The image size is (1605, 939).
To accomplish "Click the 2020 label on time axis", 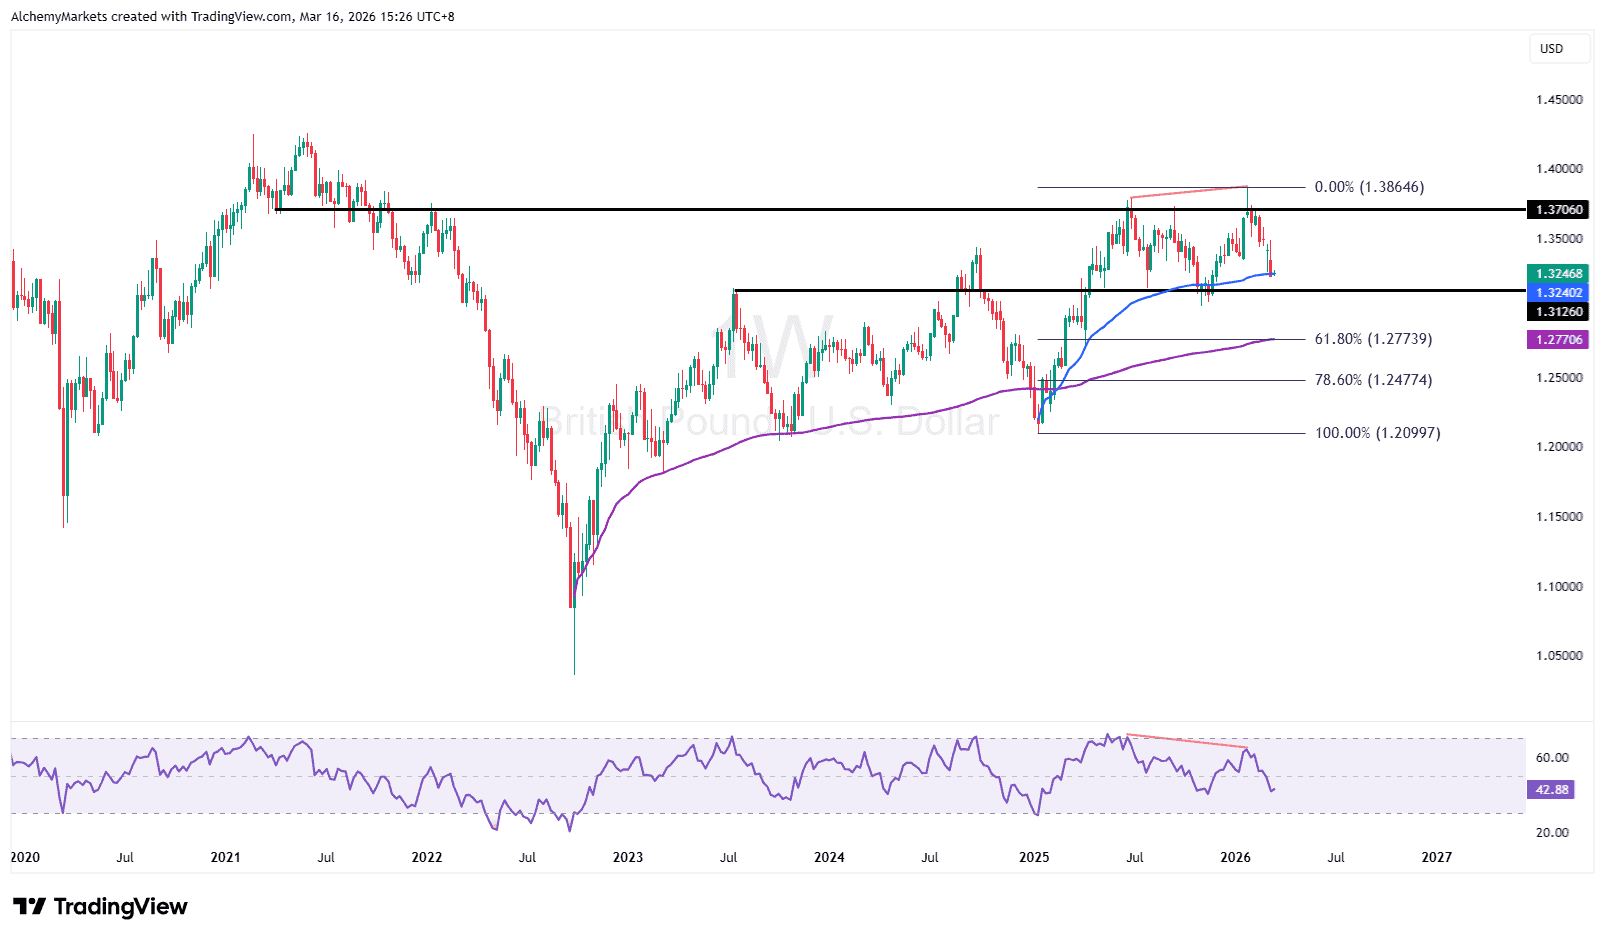I will (x=25, y=857).
